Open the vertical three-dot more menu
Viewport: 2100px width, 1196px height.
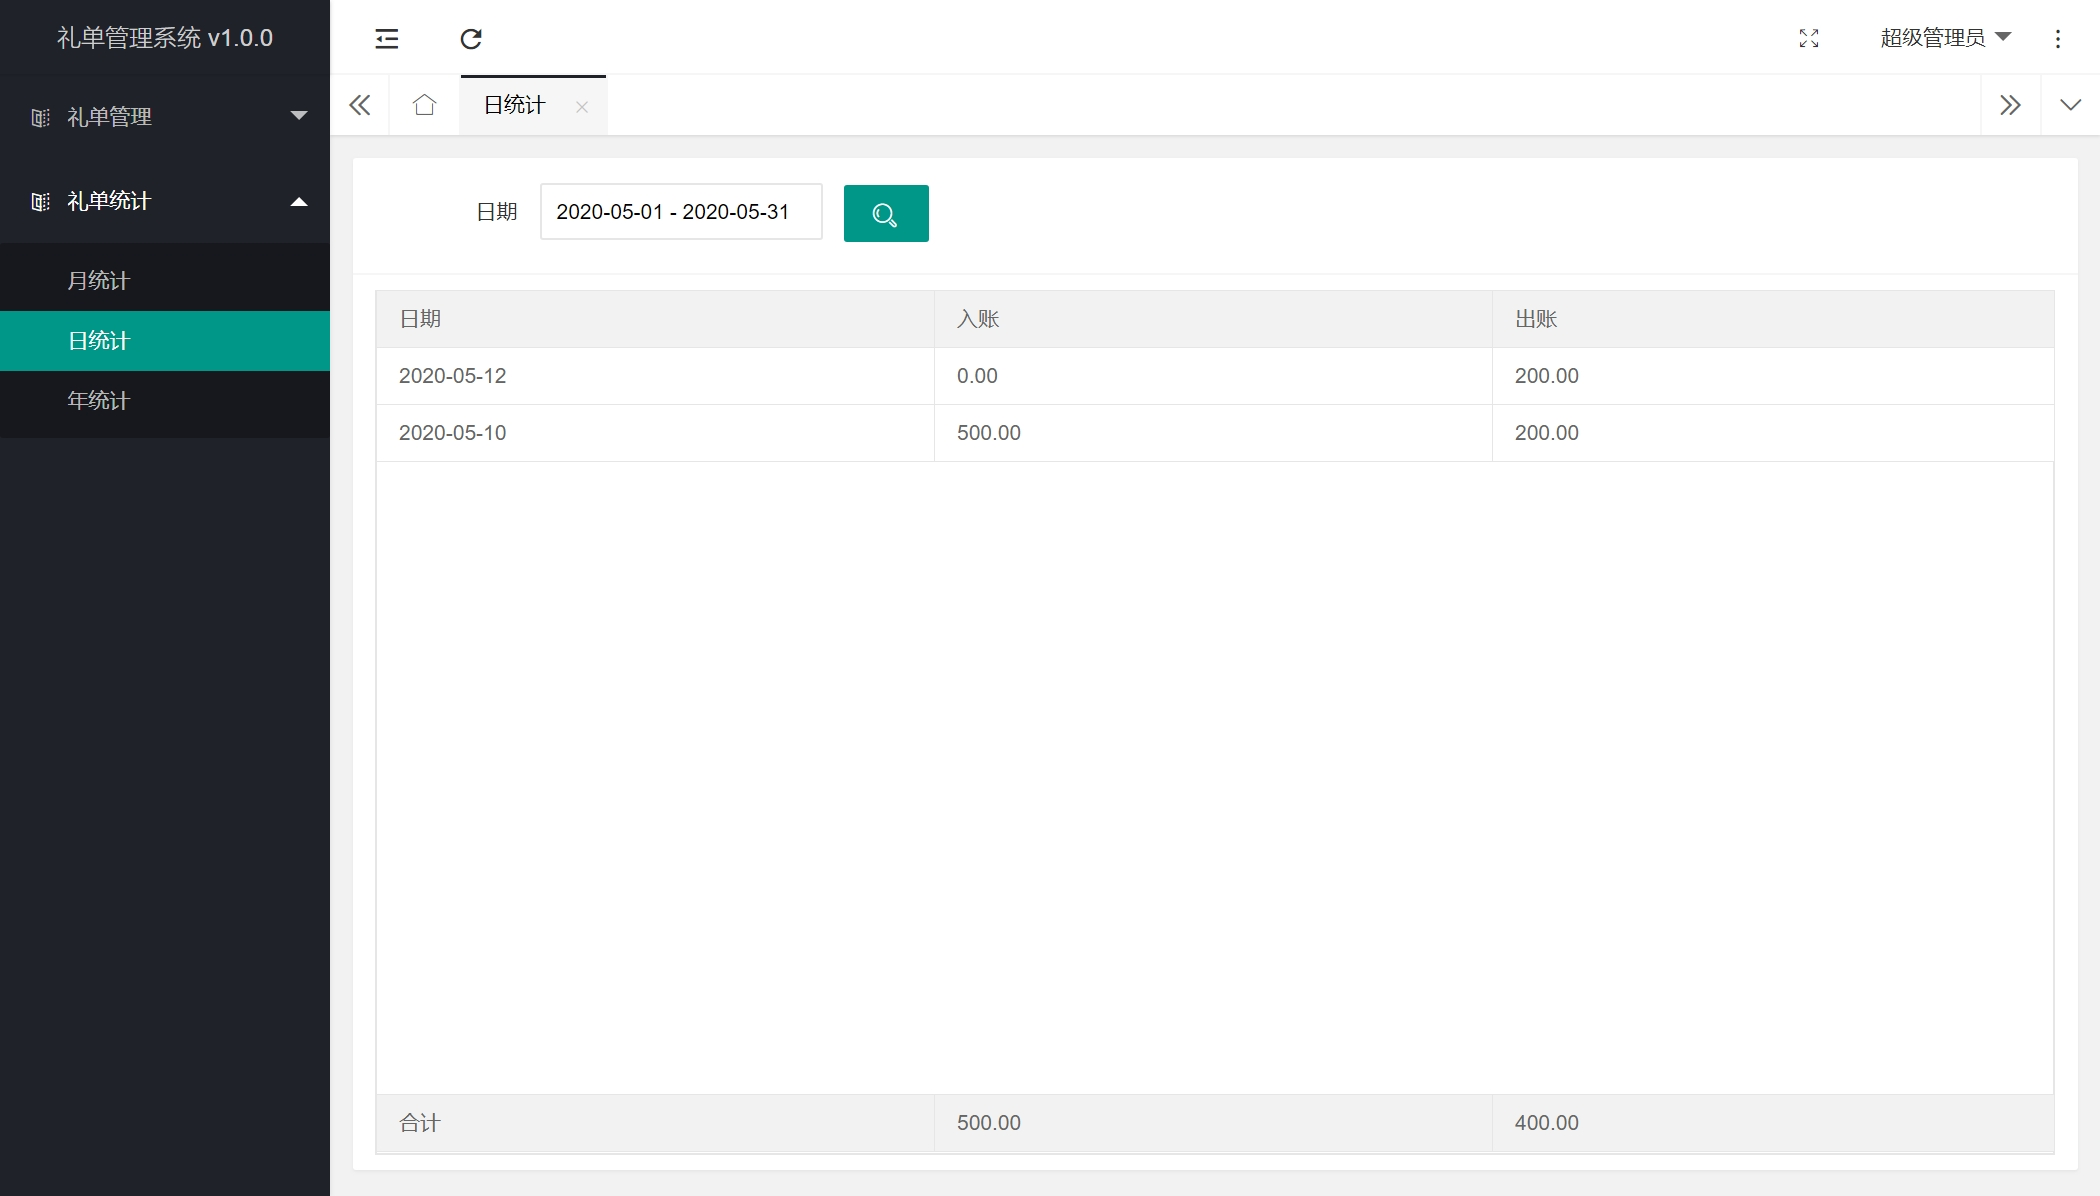(2058, 39)
